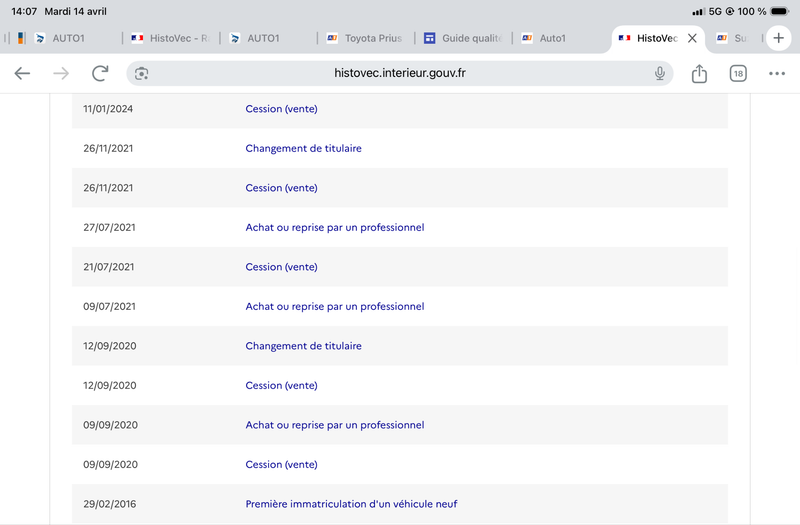Focus the histovec.interieur.gouv.fr address bar
800x525 pixels.
tap(399, 73)
